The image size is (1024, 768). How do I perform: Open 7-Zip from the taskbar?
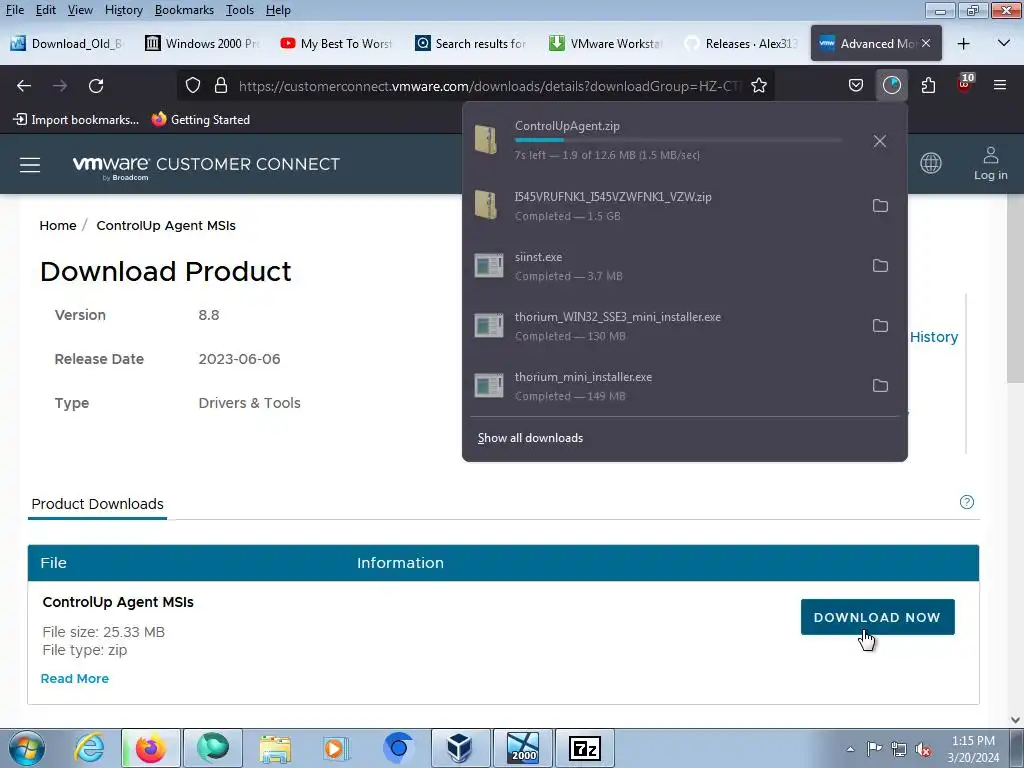[x=584, y=748]
